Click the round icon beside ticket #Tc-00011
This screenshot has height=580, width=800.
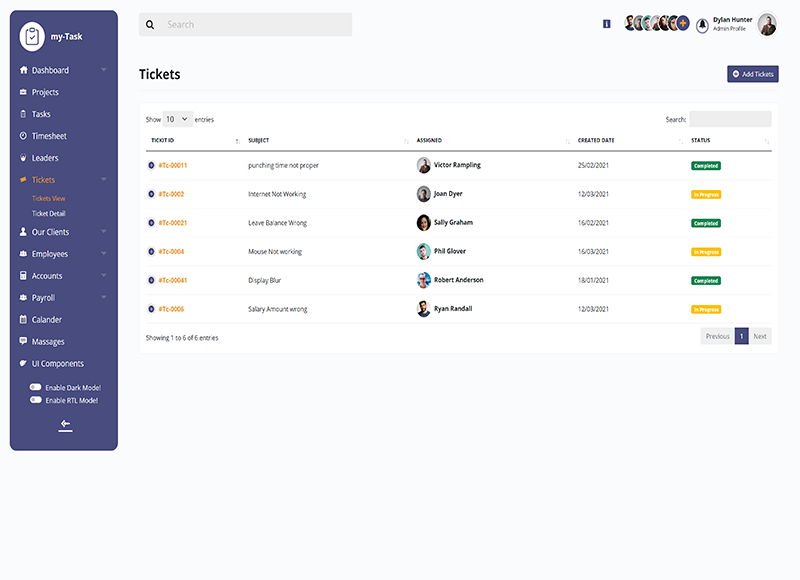point(151,165)
